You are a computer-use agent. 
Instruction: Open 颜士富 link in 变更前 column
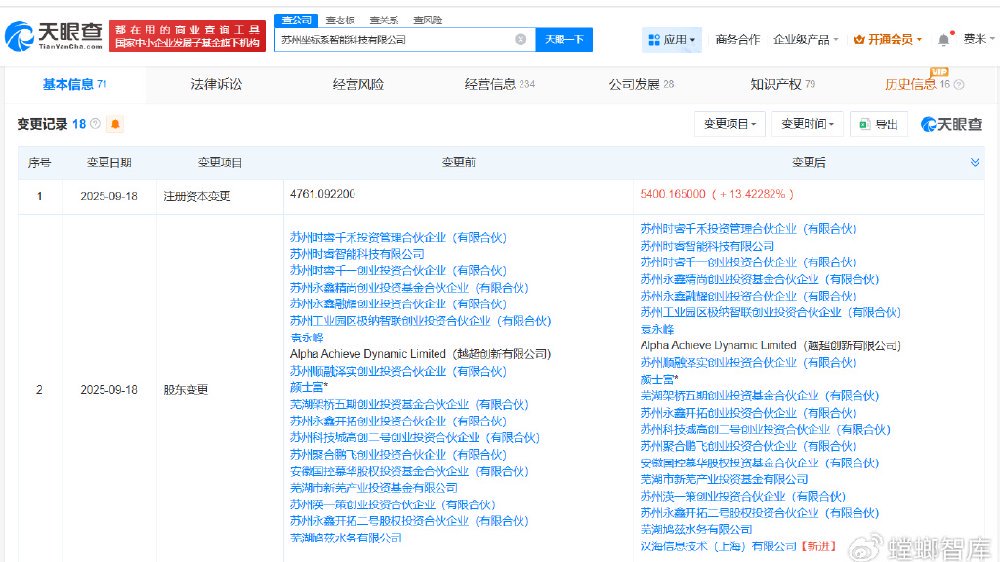coord(307,387)
